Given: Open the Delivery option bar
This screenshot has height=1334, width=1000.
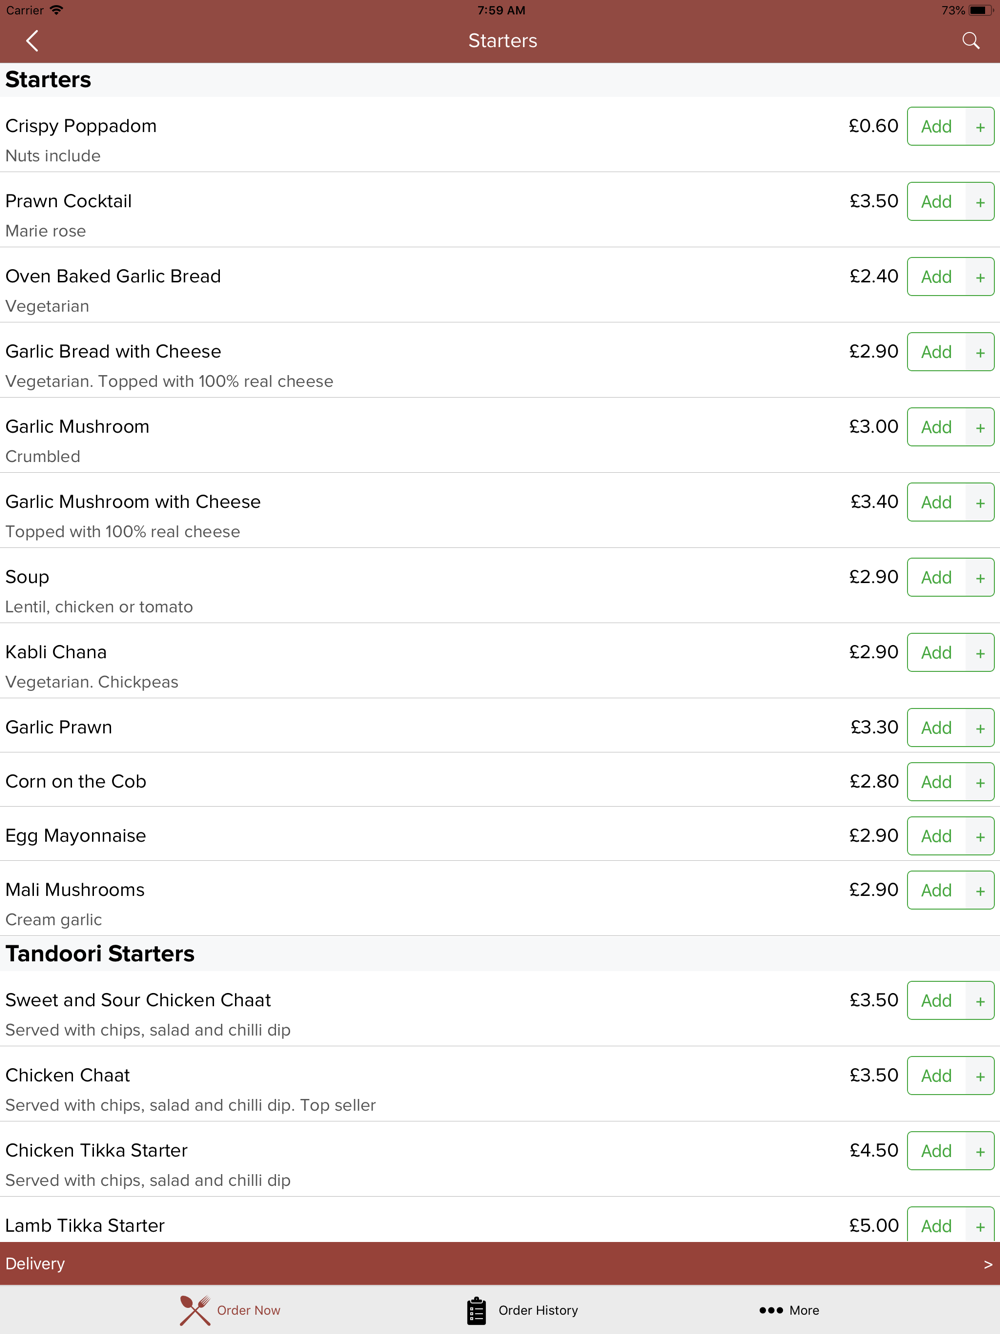Looking at the screenshot, I should click(500, 1264).
